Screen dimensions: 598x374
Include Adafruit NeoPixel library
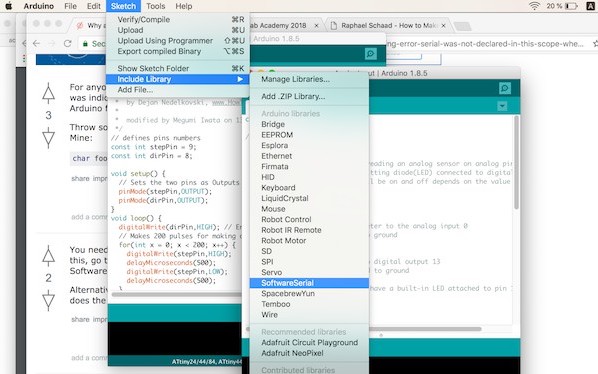click(x=309, y=353)
